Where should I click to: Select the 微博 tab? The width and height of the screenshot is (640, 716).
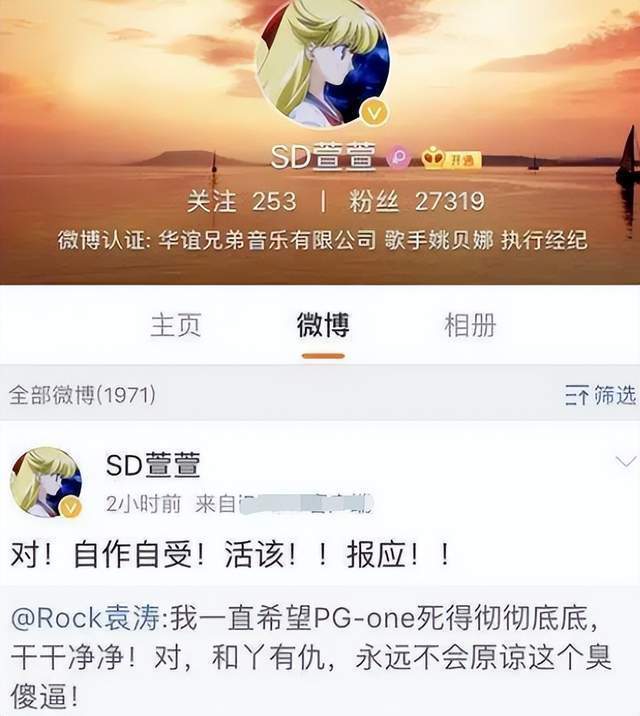point(323,325)
